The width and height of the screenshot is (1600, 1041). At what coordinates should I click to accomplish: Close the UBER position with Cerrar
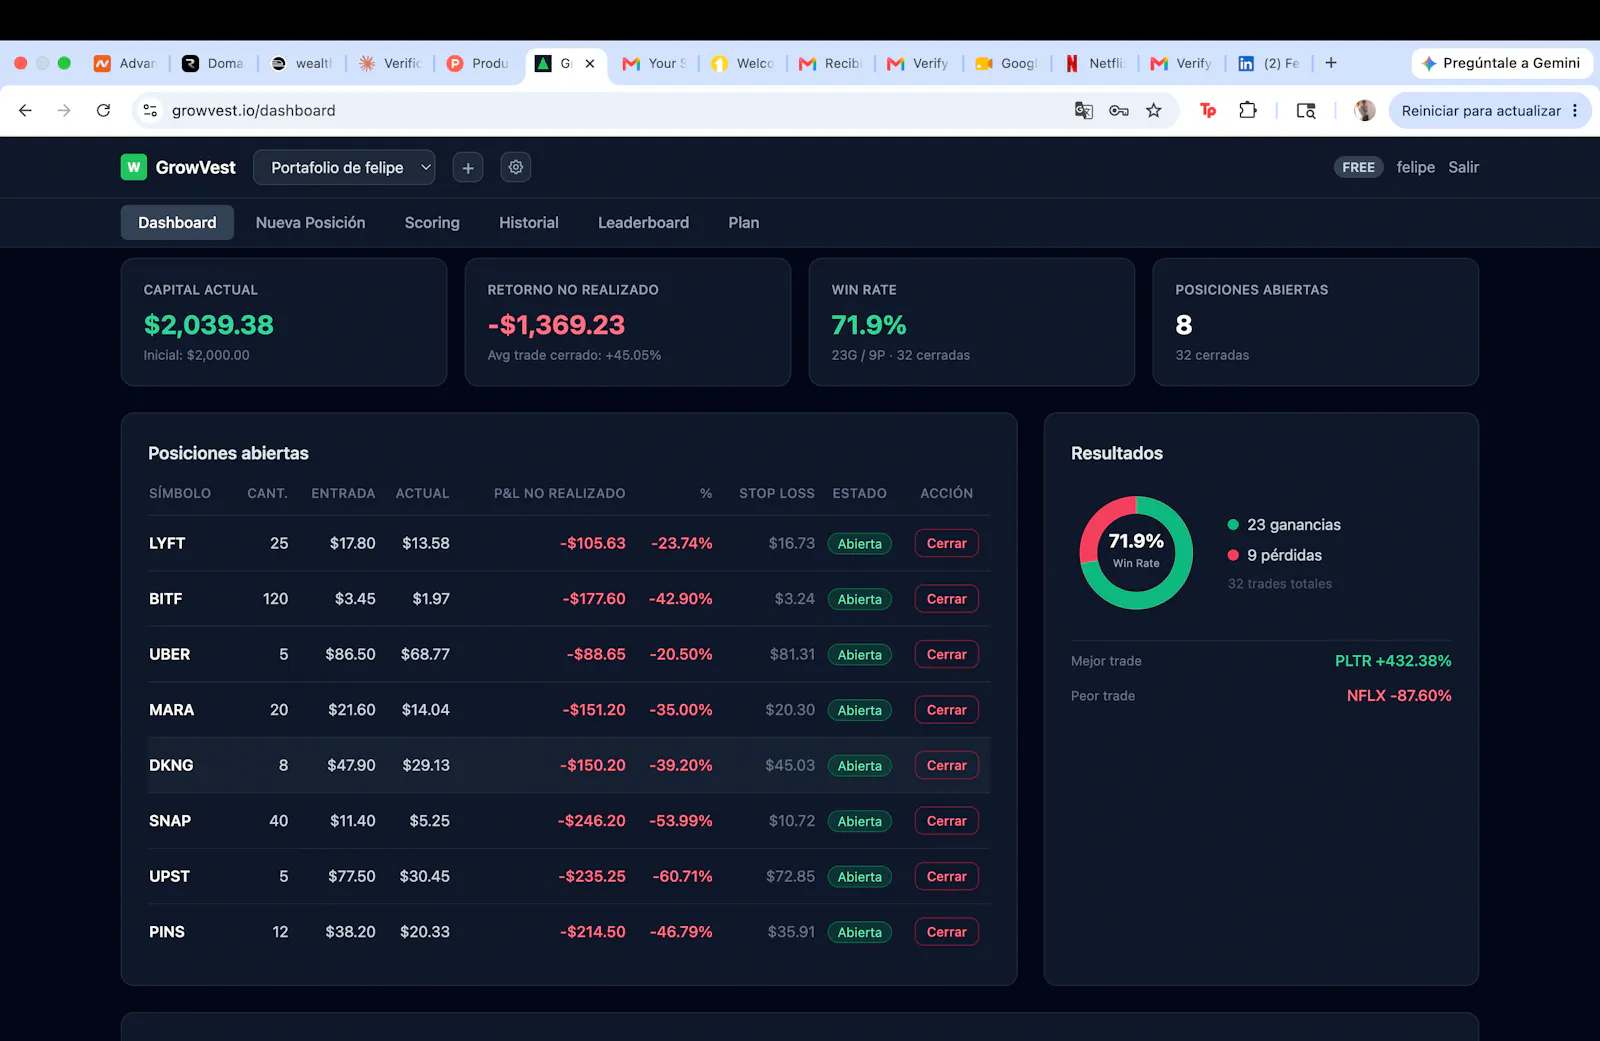pos(946,654)
